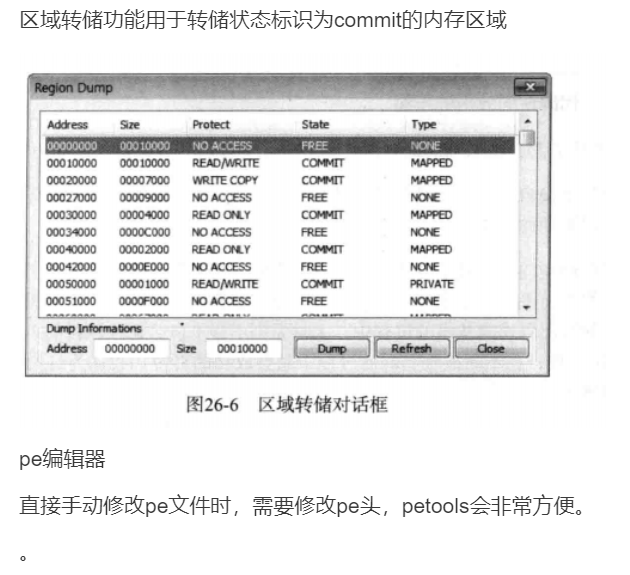Select the 00050000 PRIVATE region row

pyautogui.click(x=280, y=284)
